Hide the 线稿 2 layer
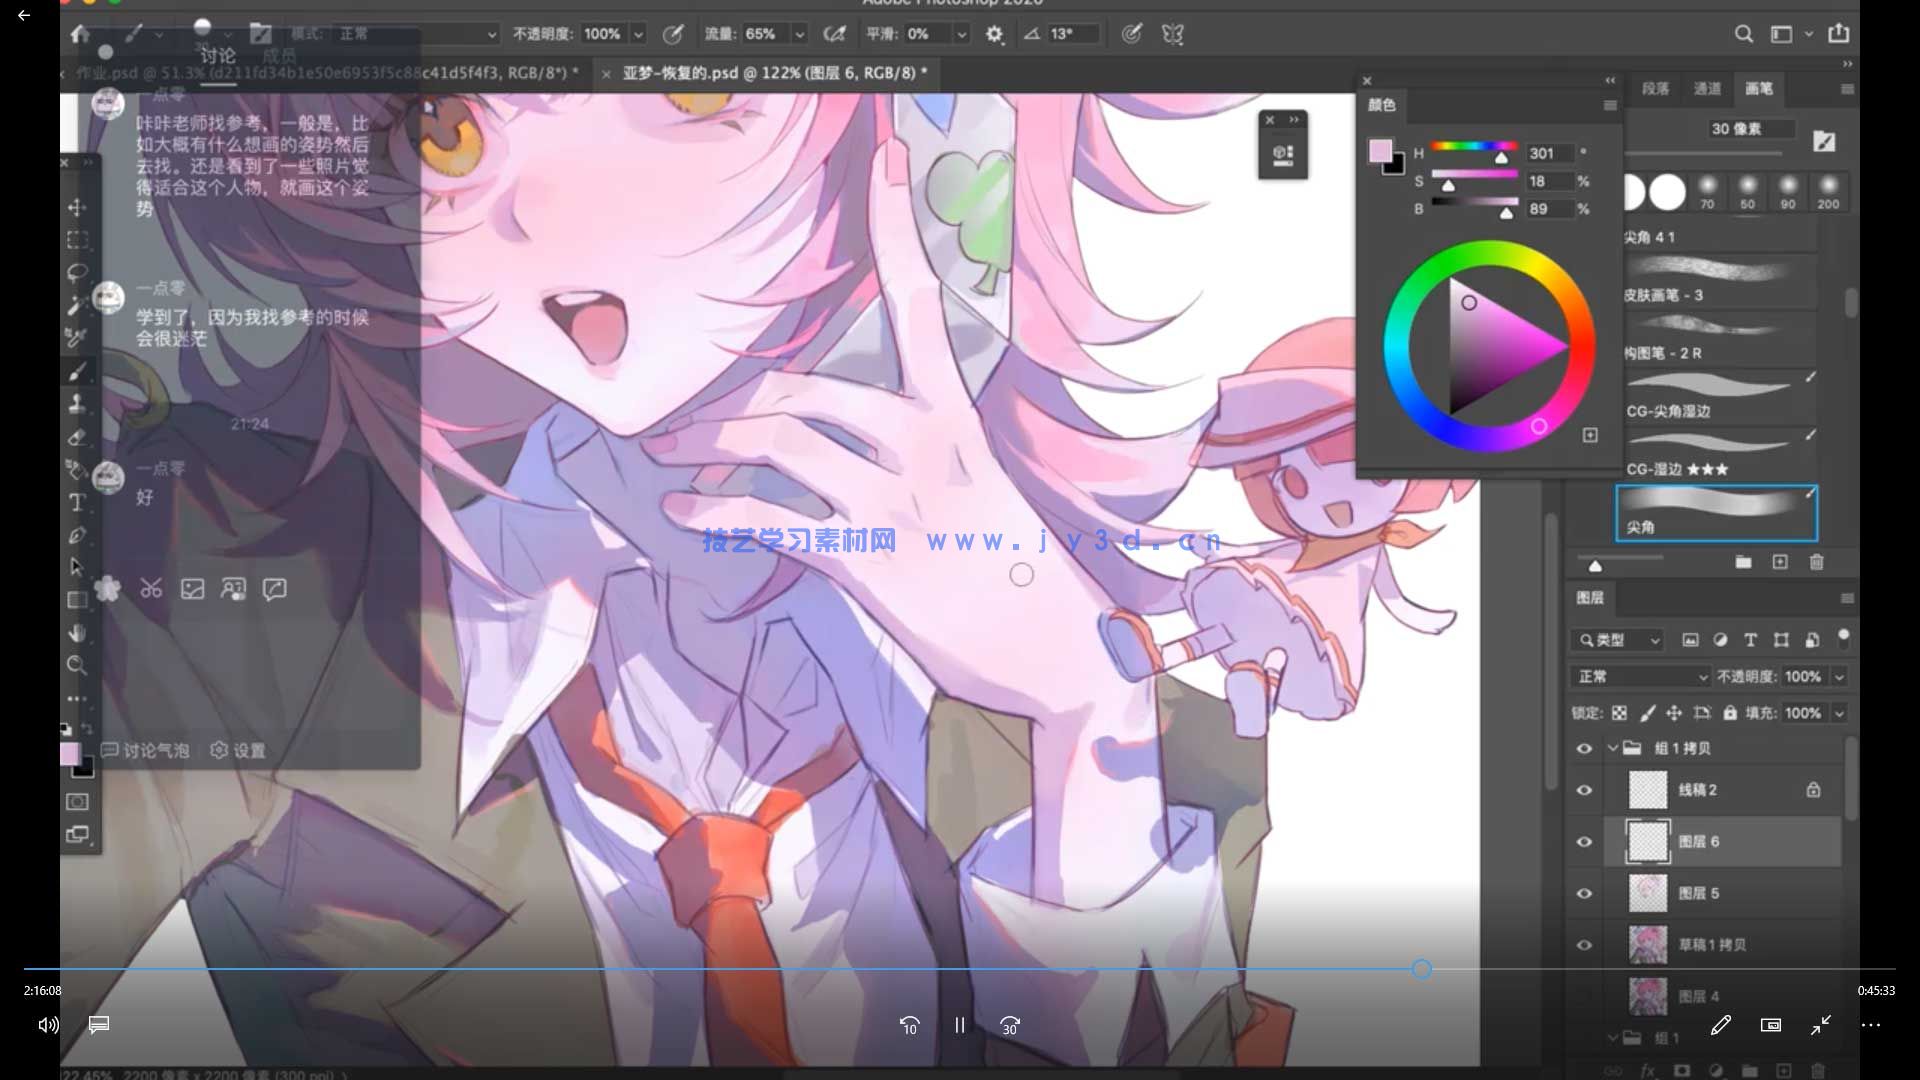The height and width of the screenshot is (1080, 1920). coord(1584,790)
